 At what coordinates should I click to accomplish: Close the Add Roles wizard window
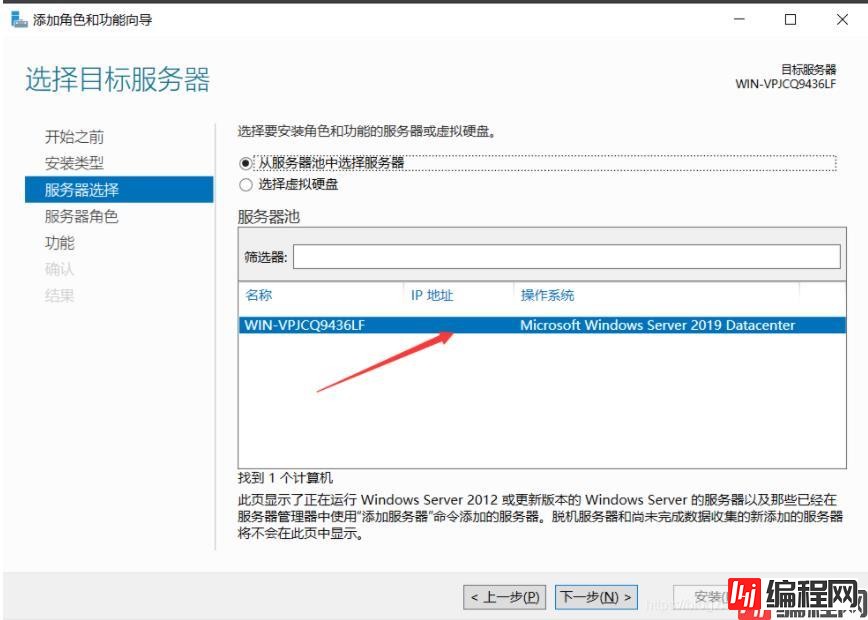pos(841,20)
